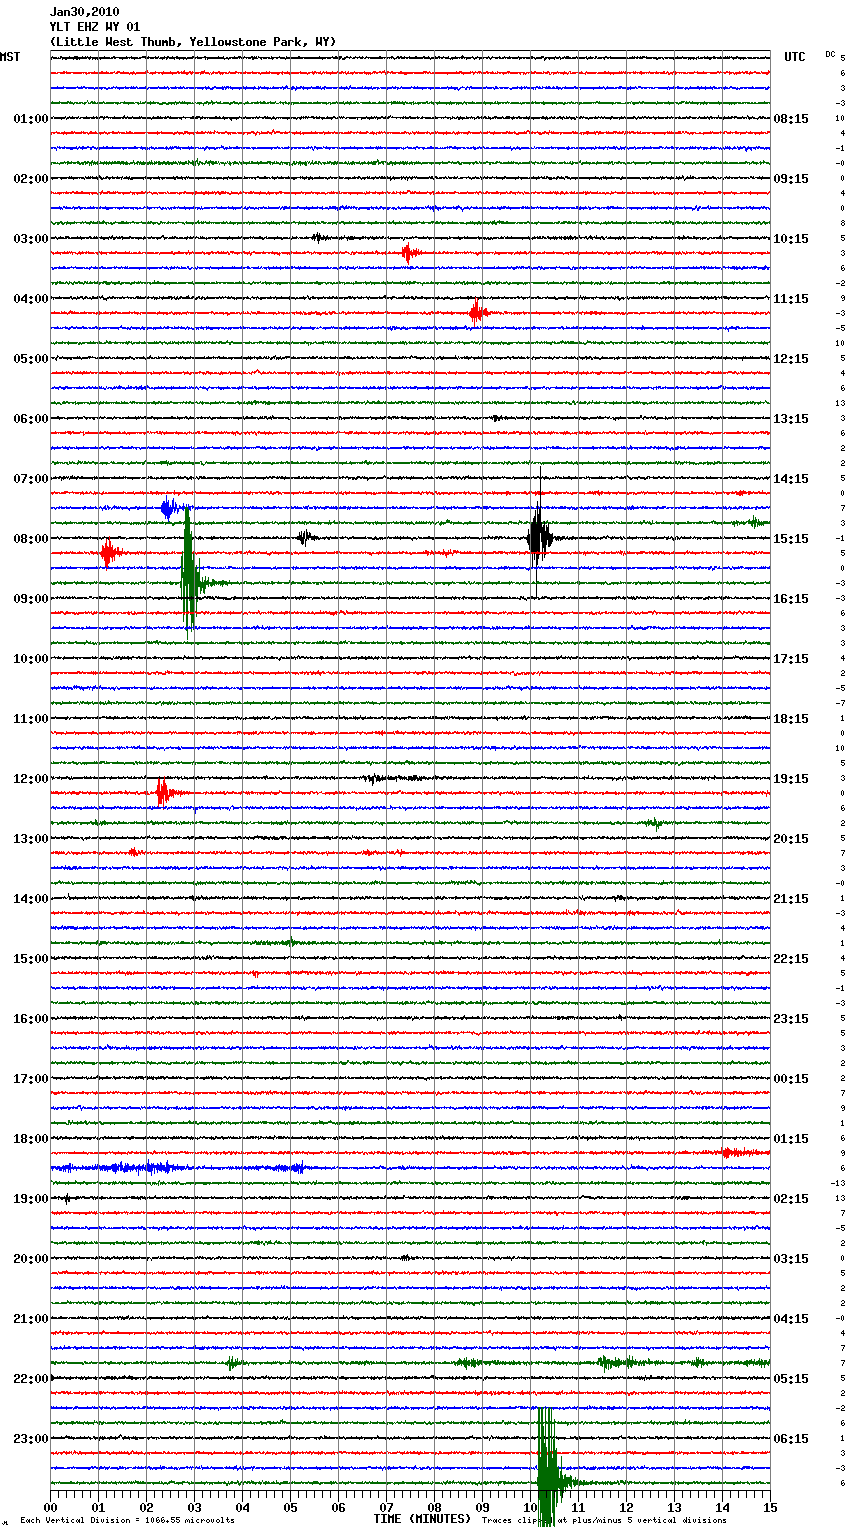Click the 21:15 UTC time label
Screen dimensions: 850x1534
coord(791,899)
